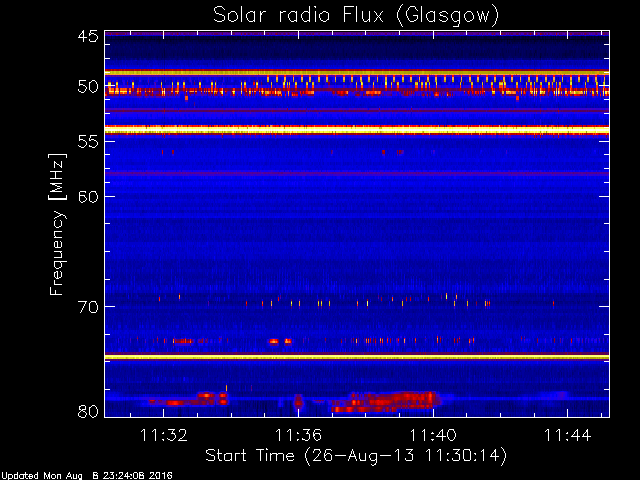The height and width of the screenshot is (480, 640).
Task: Click the 11:40 time tick label
Action: (x=433, y=435)
